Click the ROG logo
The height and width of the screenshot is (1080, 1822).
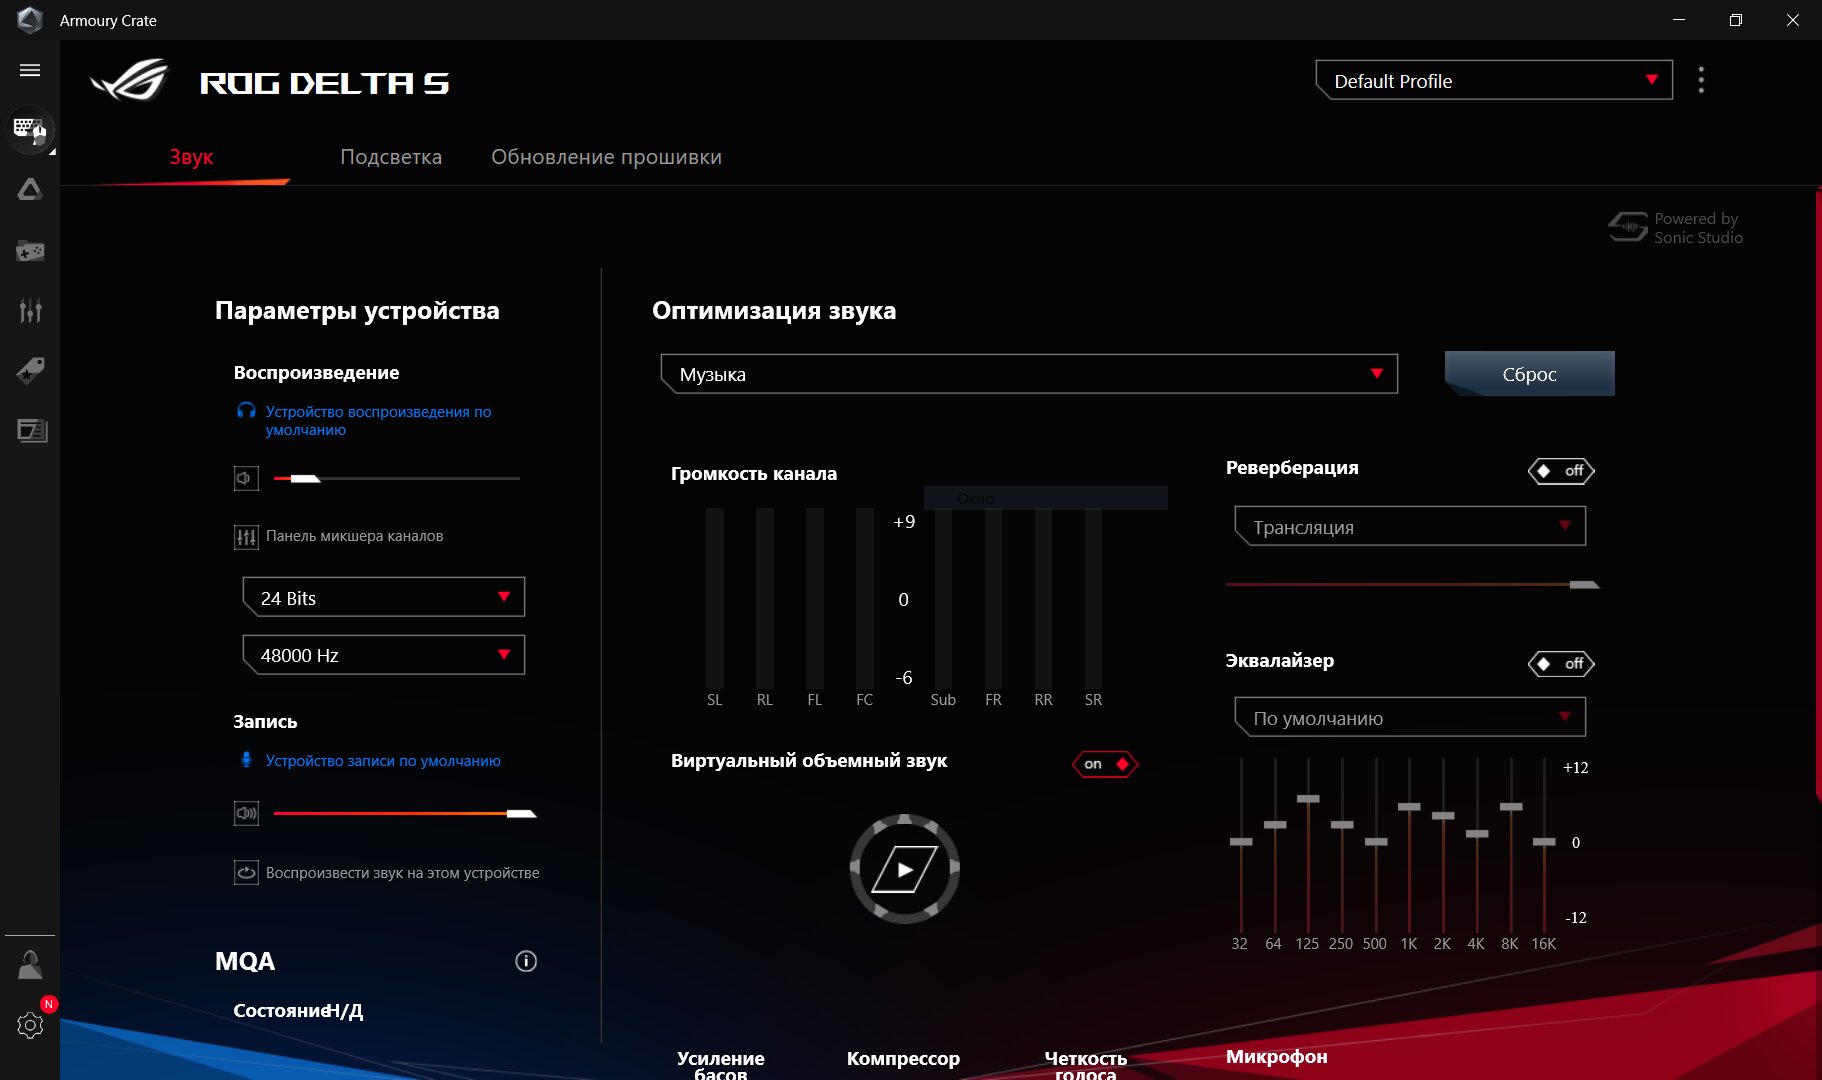click(x=130, y=81)
